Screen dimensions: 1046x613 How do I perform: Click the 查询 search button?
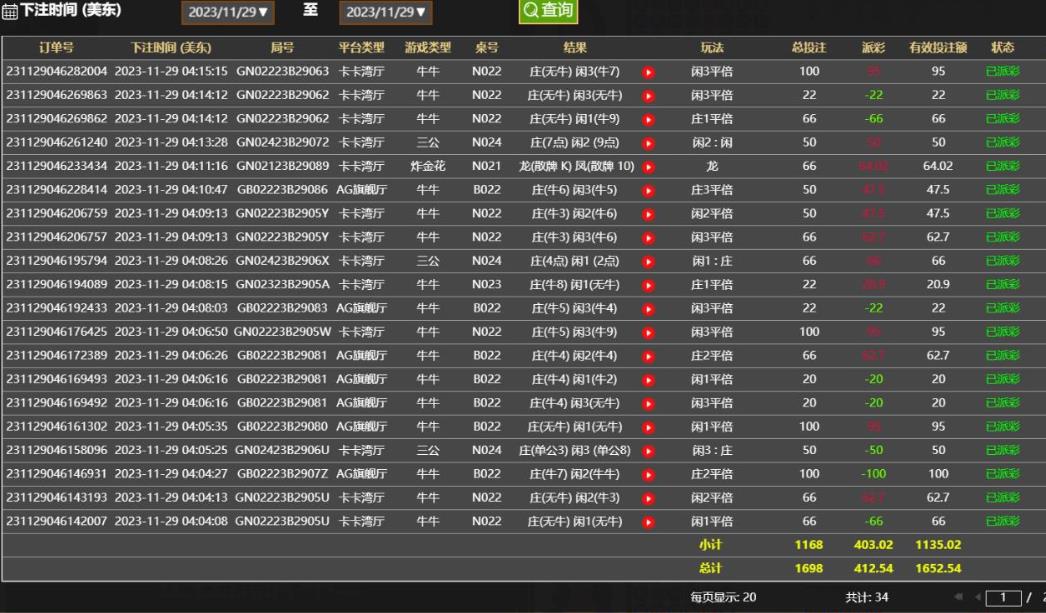(548, 11)
